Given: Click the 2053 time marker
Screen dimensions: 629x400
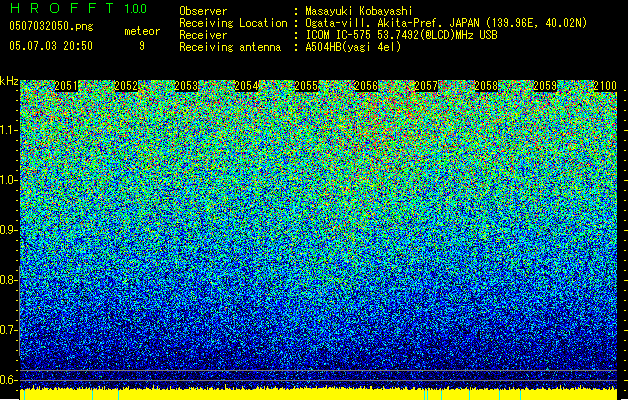Looking at the screenshot, I should tap(186, 86).
